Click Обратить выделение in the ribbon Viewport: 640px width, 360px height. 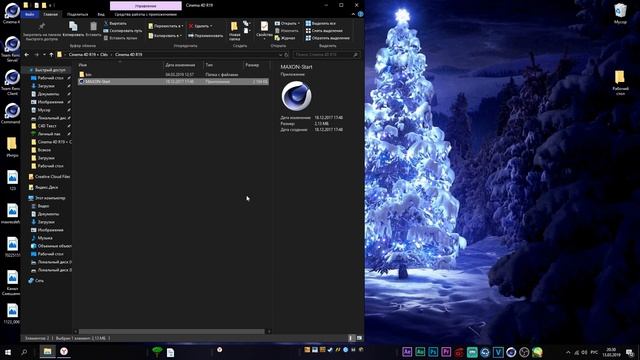327,38
